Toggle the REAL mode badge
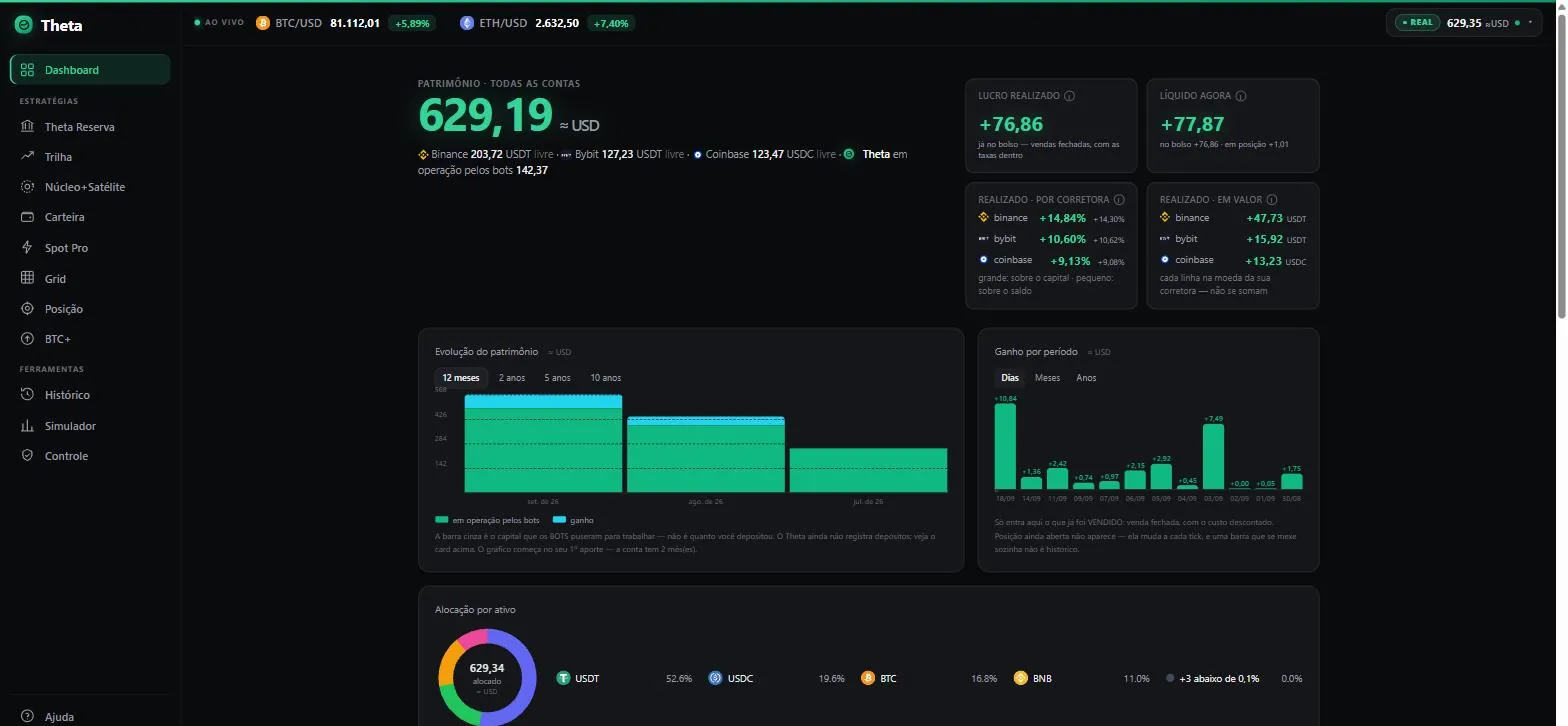 1417,22
